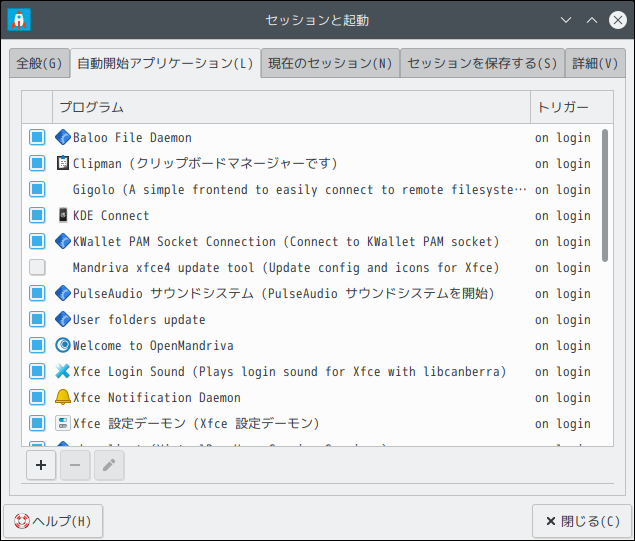
Task: Click the Clipman clipboard manager icon
Action: (63, 163)
